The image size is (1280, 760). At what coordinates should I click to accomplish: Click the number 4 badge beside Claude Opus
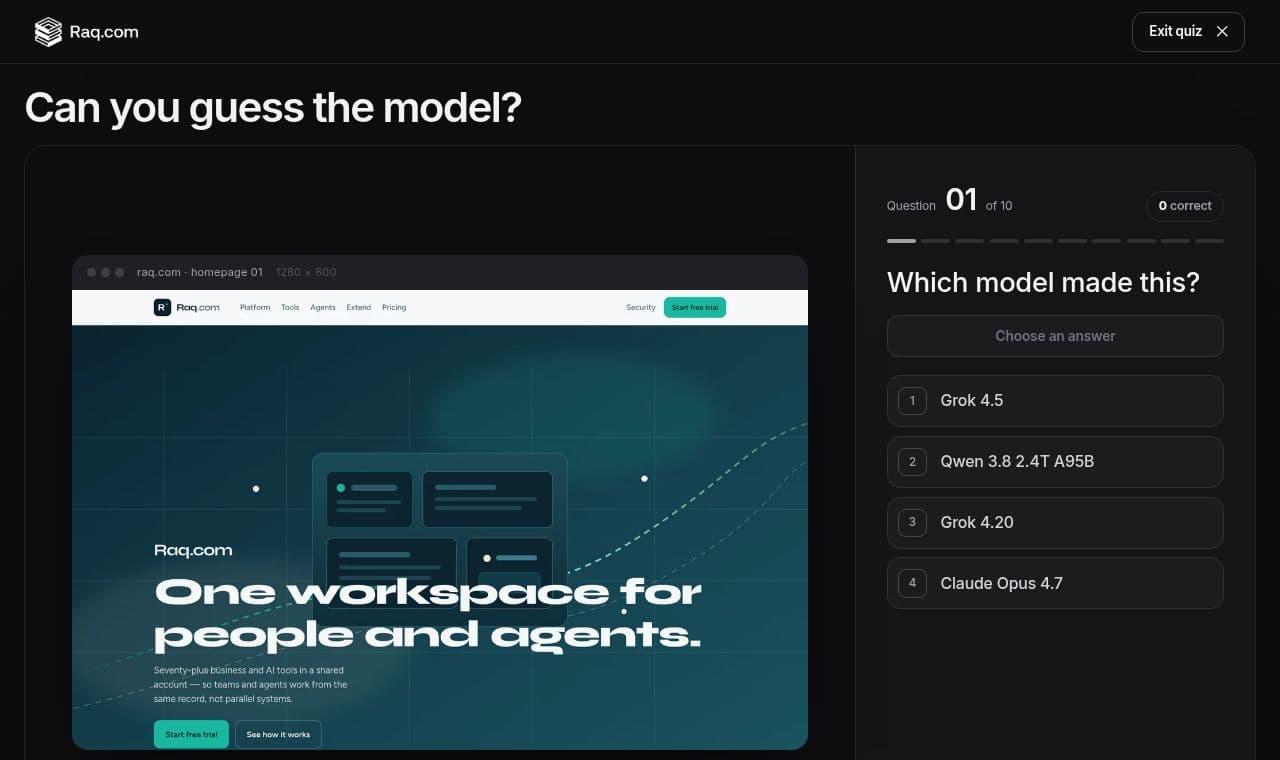[912, 583]
